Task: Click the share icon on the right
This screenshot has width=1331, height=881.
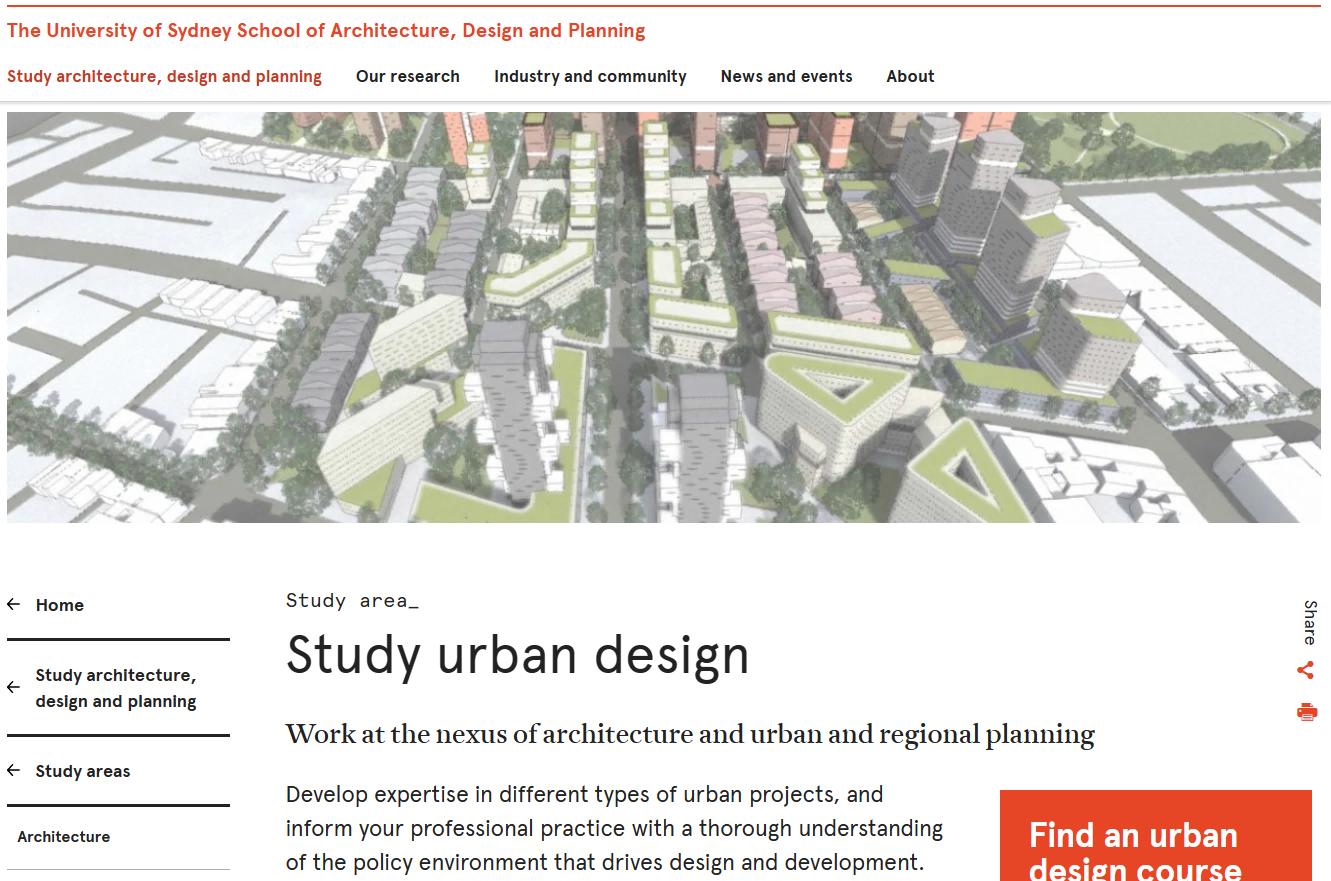Action: pyautogui.click(x=1306, y=670)
